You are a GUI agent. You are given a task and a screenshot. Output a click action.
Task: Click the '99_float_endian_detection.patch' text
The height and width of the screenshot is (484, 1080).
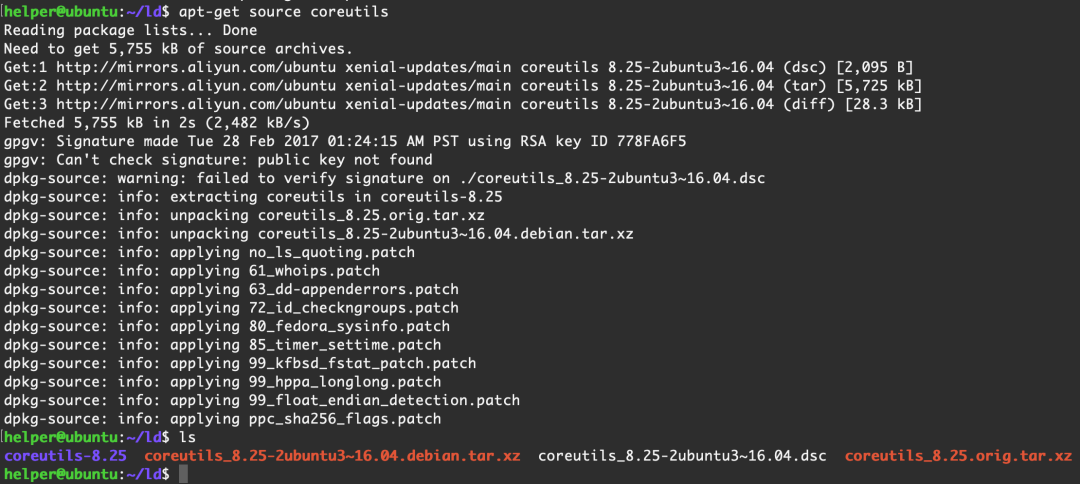(x=384, y=400)
